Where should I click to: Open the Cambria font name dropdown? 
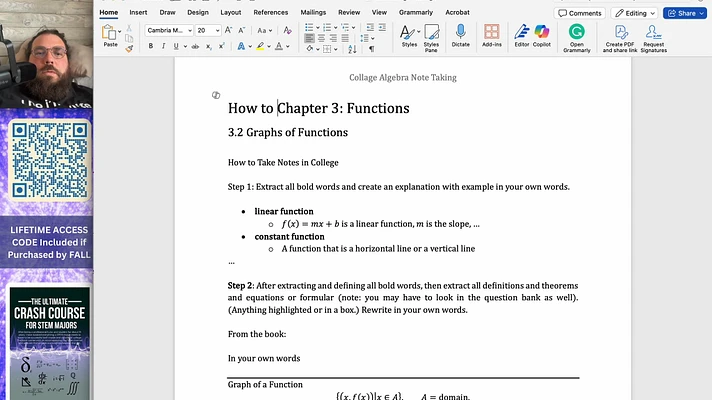(190, 30)
